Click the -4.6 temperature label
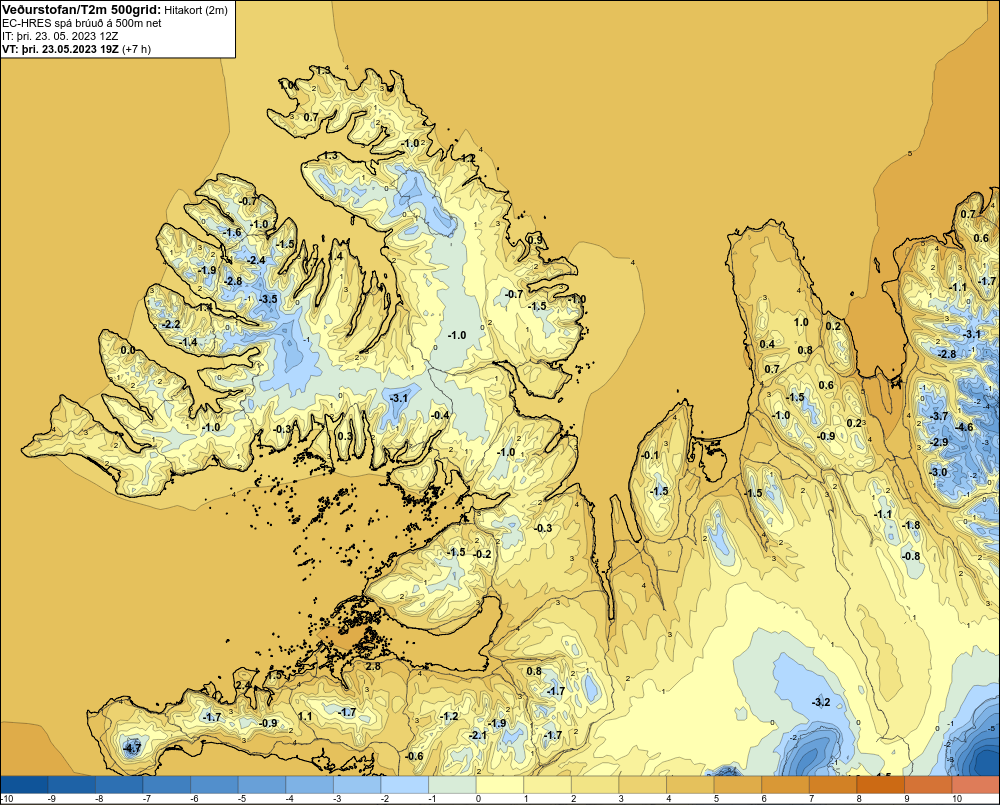The width and height of the screenshot is (1000, 805). coord(964,427)
